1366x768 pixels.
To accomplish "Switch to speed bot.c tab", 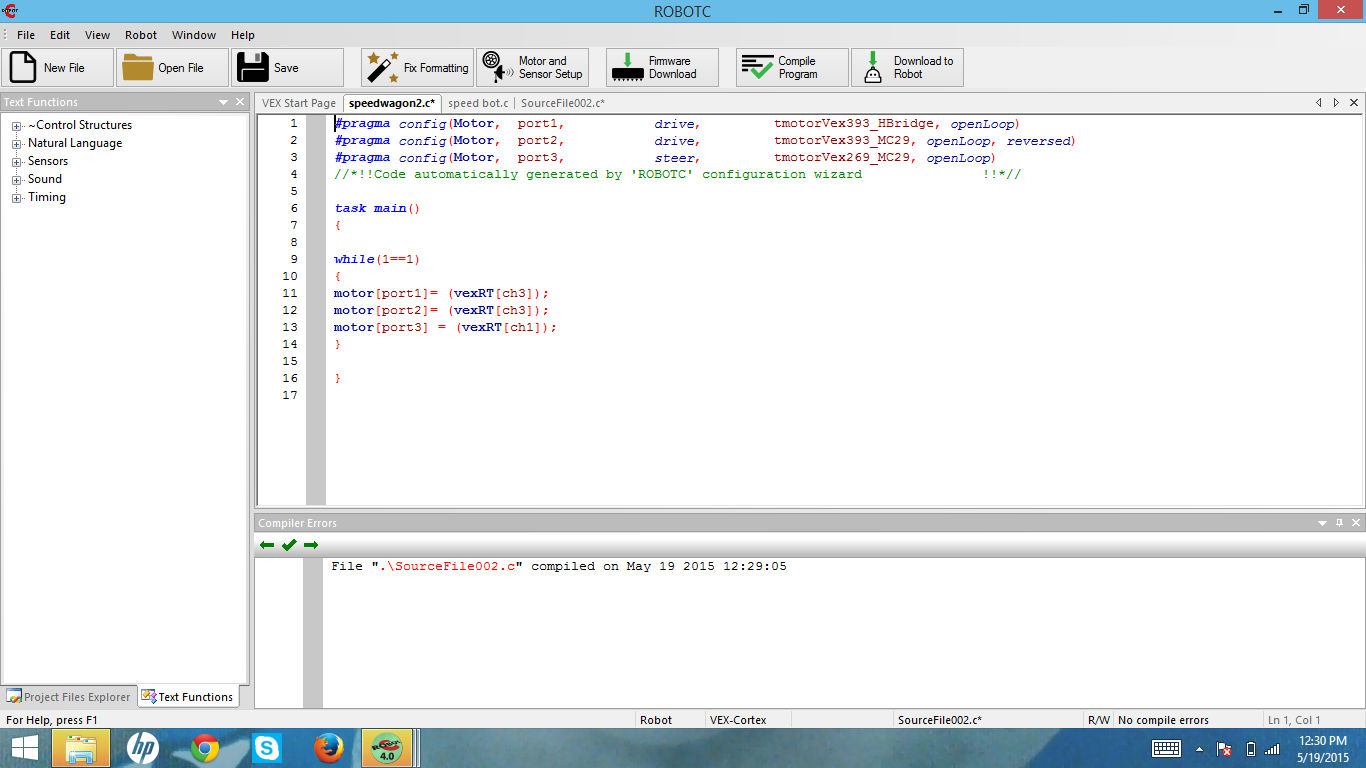I will pyautogui.click(x=478, y=103).
